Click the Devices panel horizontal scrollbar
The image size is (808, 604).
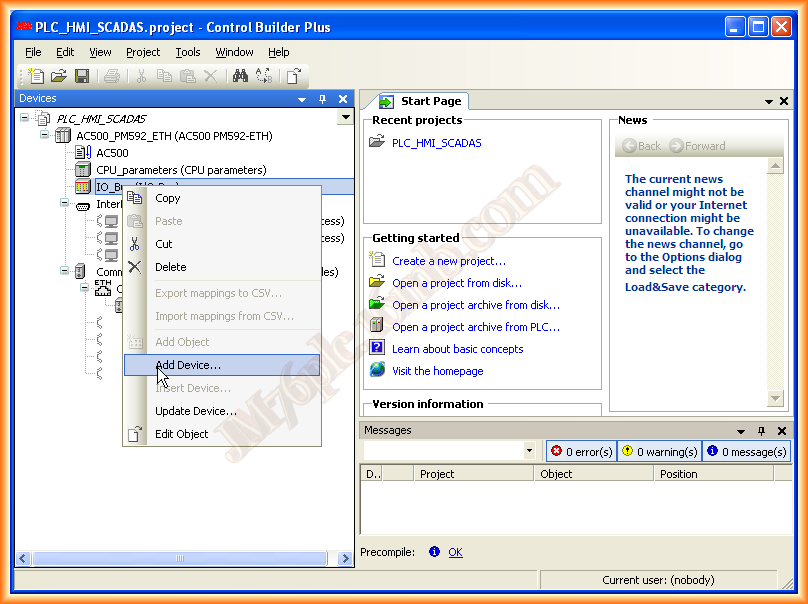(180, 559)
